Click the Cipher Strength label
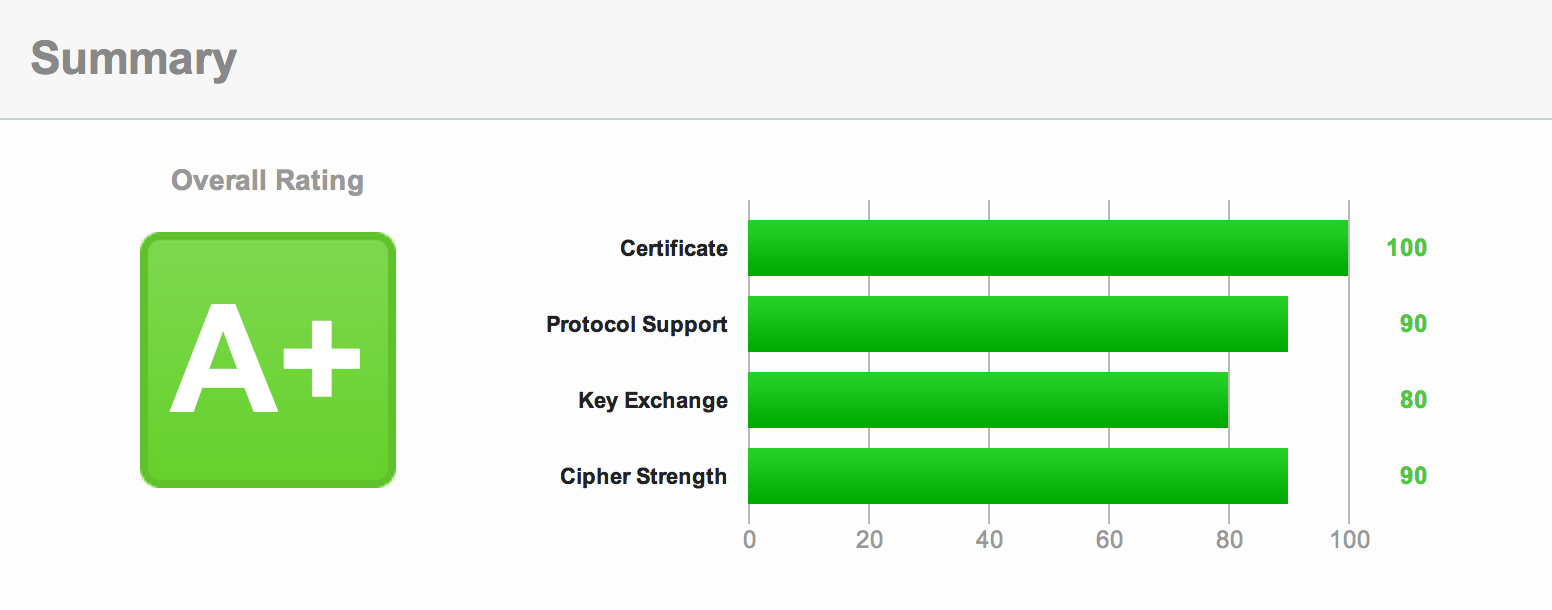This screenshot has width=1552, height=610. tap(644, 476)
